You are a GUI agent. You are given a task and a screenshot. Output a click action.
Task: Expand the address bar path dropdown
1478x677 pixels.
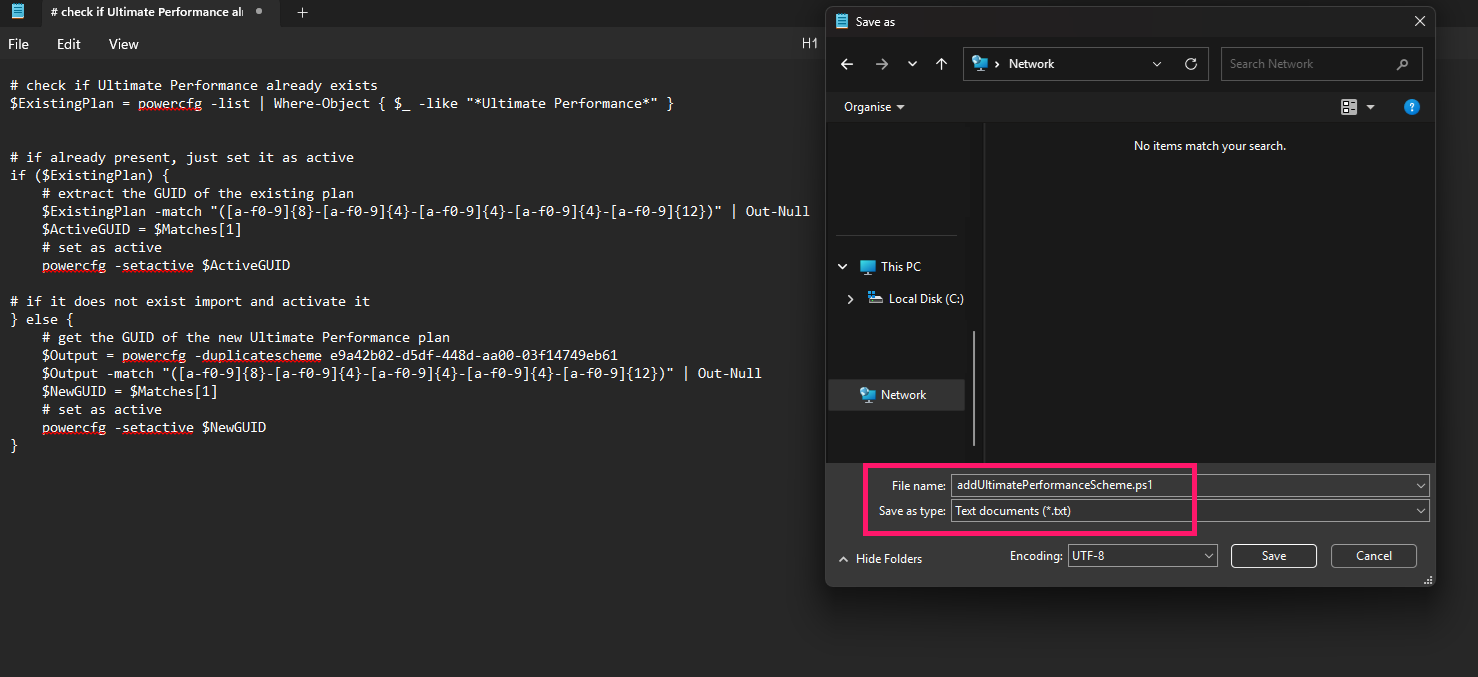pos(1157,64)
